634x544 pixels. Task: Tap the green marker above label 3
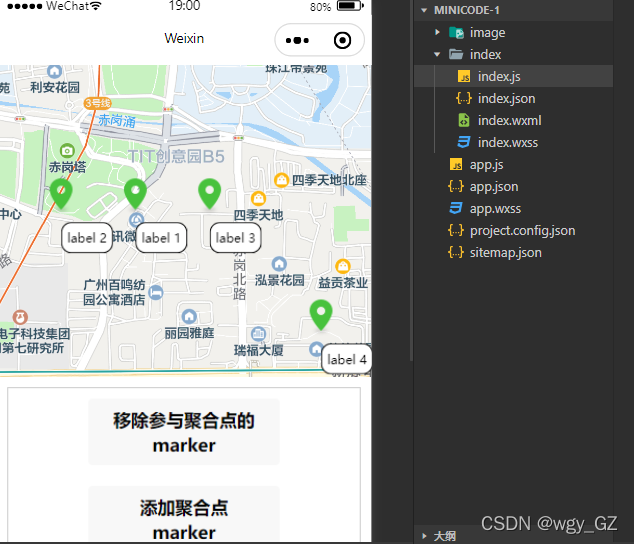(209, 194)
